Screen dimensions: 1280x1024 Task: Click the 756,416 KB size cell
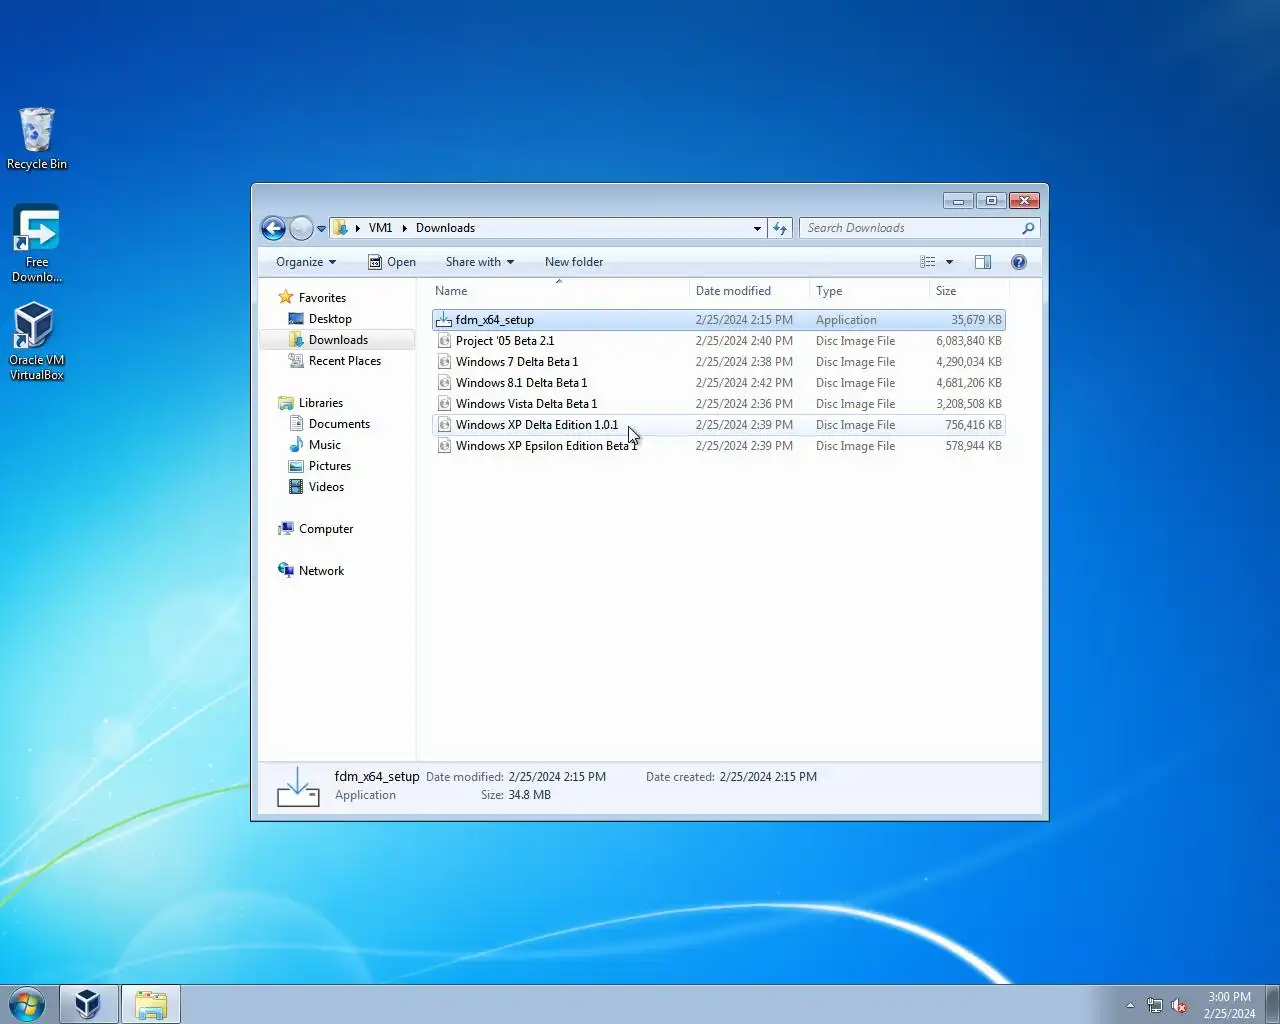[973, 425]
